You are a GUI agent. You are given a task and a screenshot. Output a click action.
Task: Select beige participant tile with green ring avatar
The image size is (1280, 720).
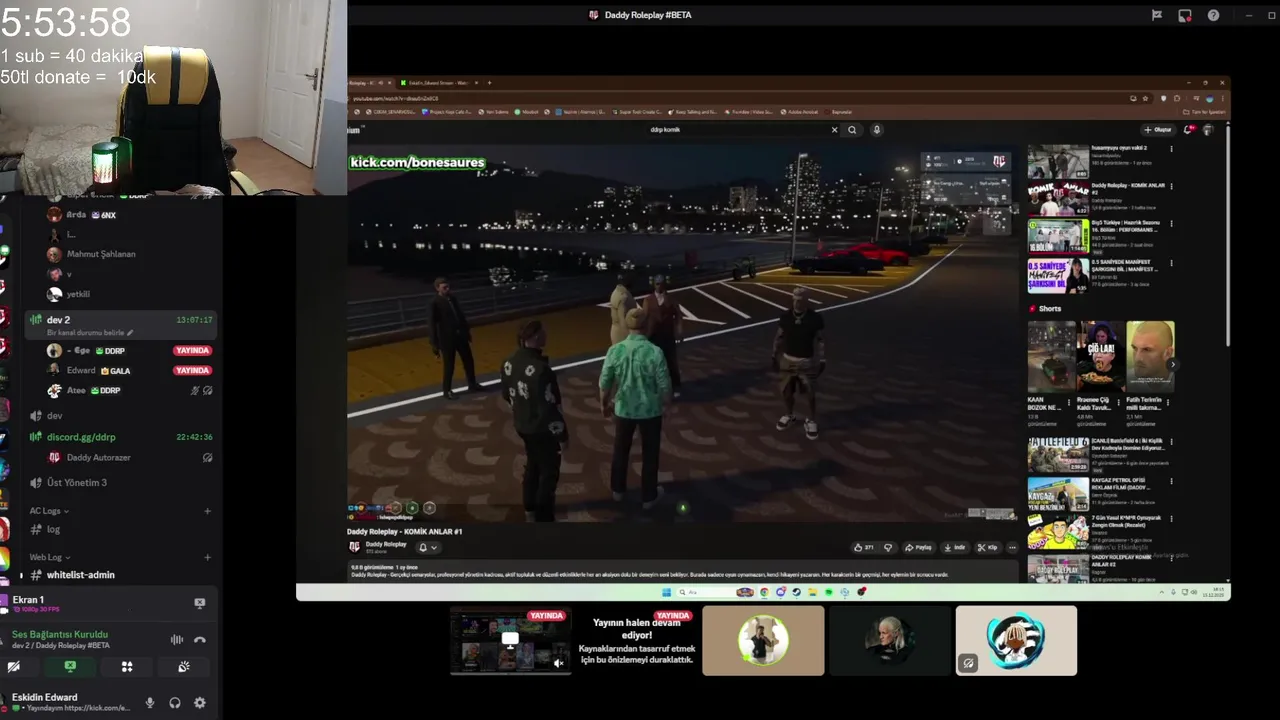coord(763,641)
